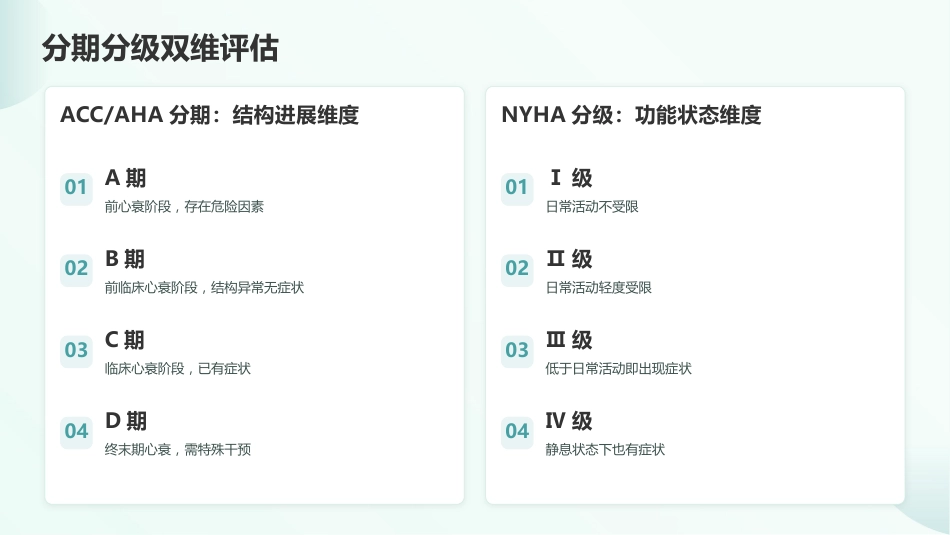Click the heading NYHA 分级：功能状态维度
Screen dimensions: 950x535
click(x=631, y=115)
